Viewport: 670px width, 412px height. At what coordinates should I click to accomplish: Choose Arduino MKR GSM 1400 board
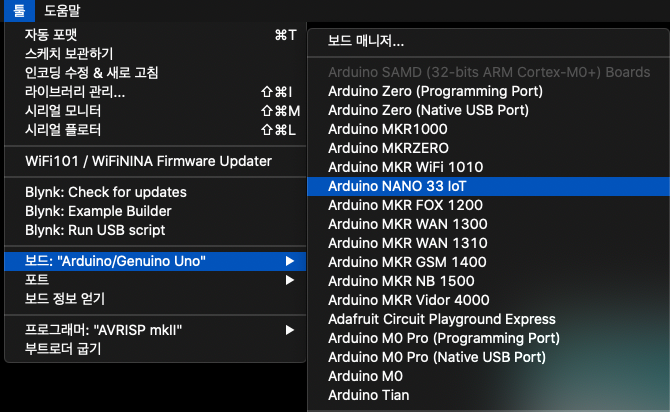coord(488,262)
